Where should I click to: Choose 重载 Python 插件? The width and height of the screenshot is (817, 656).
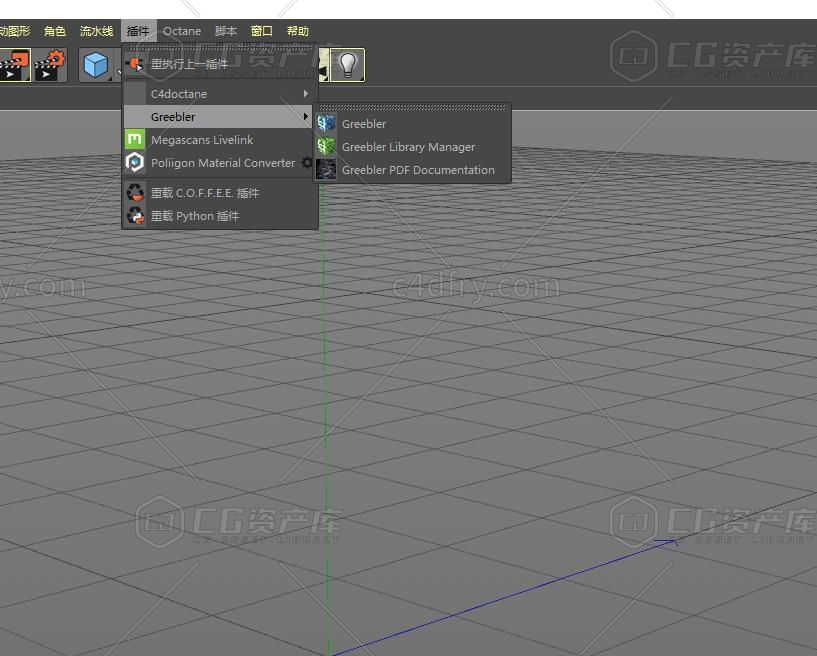click(x=220, y=216)
